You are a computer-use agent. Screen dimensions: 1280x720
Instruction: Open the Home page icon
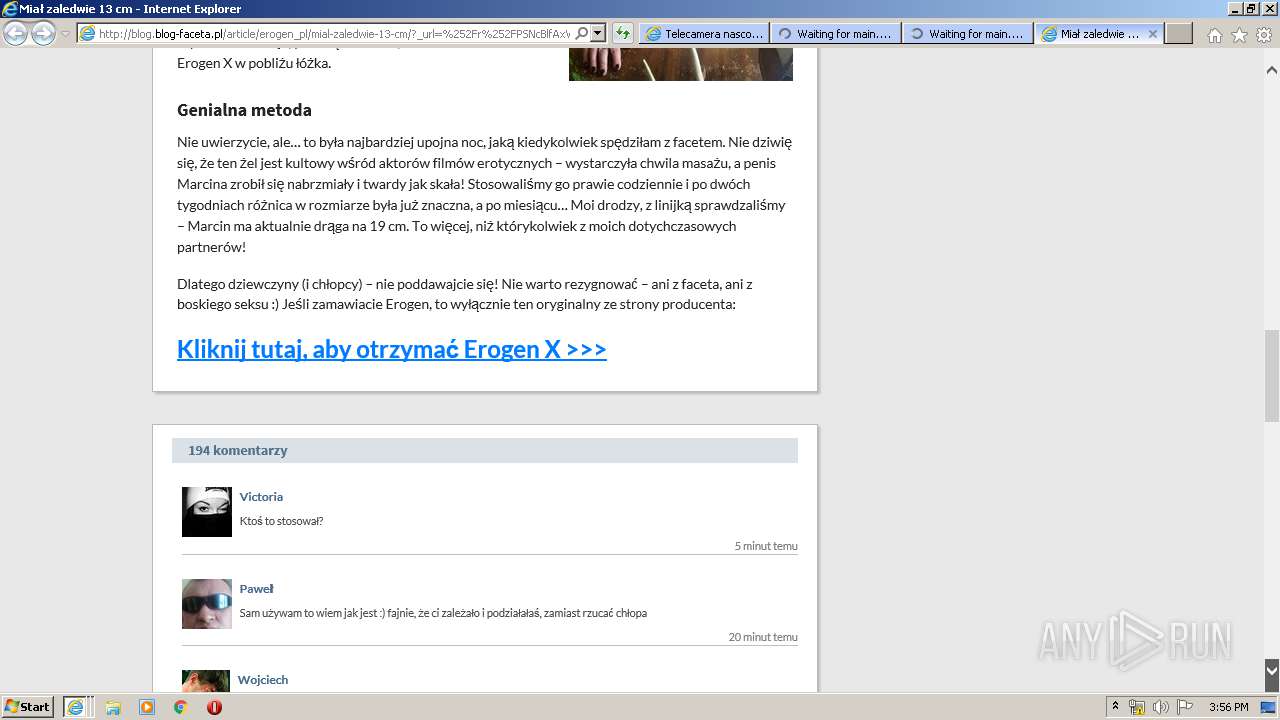pyautogui.click(x=1214, y=35)
